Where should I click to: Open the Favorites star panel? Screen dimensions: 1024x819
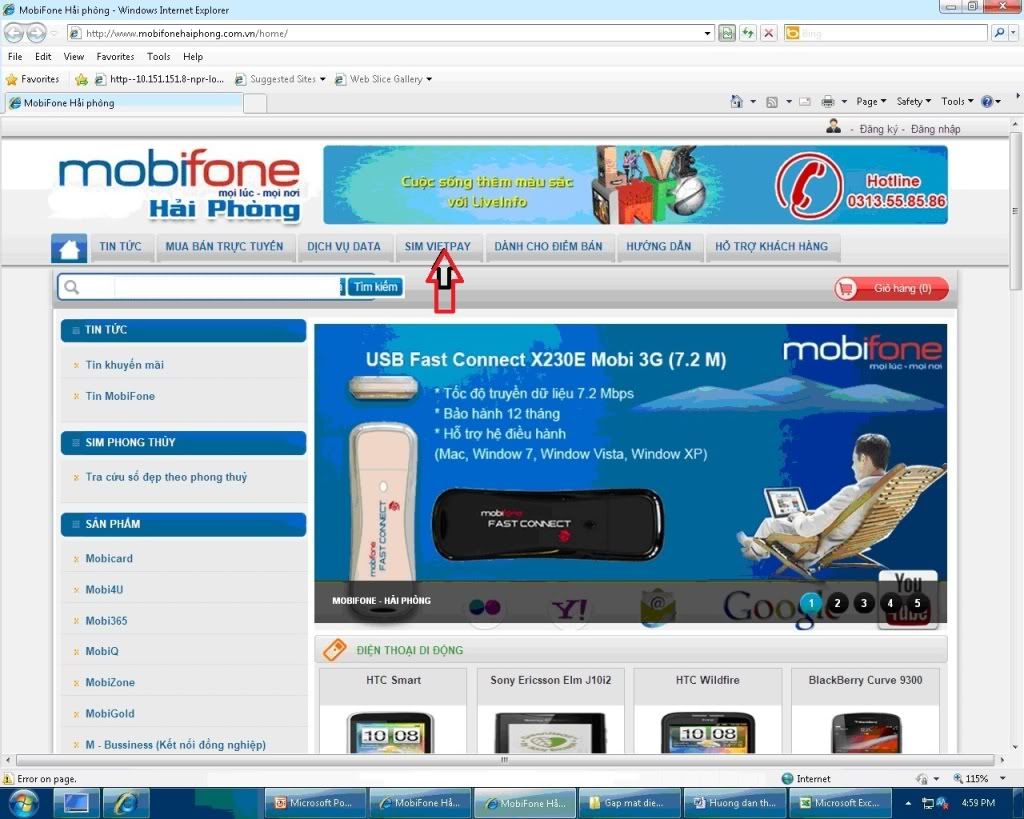[x=32, y=79]
